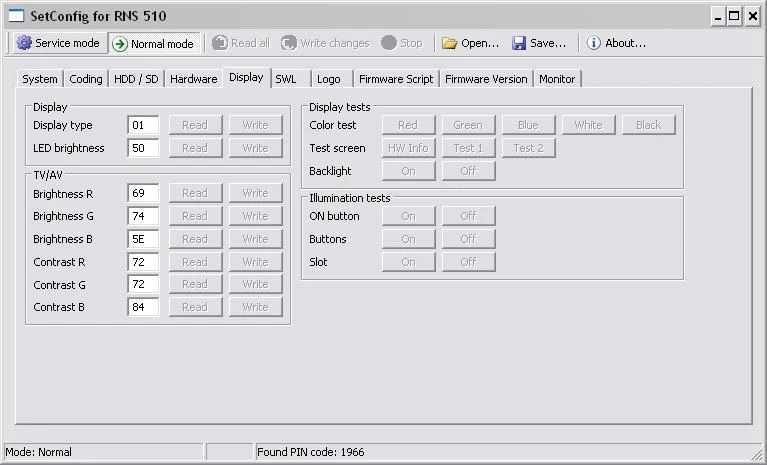Run the Blue color test
767x465 pixels.
(528, 125)
